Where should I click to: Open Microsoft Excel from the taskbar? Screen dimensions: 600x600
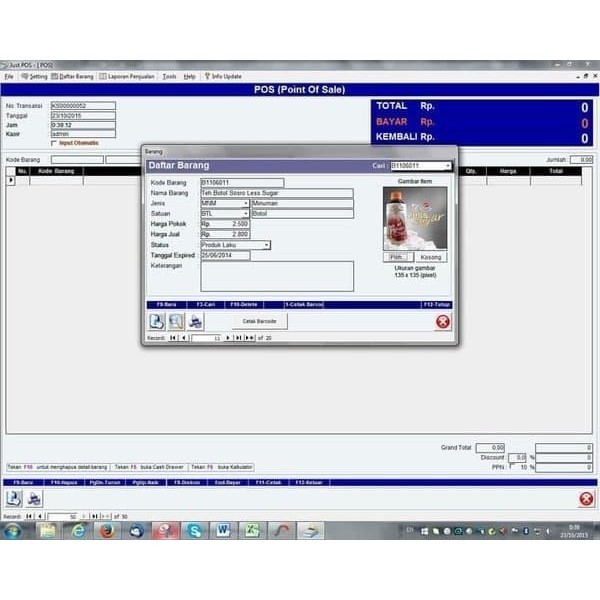coord(253,531)
